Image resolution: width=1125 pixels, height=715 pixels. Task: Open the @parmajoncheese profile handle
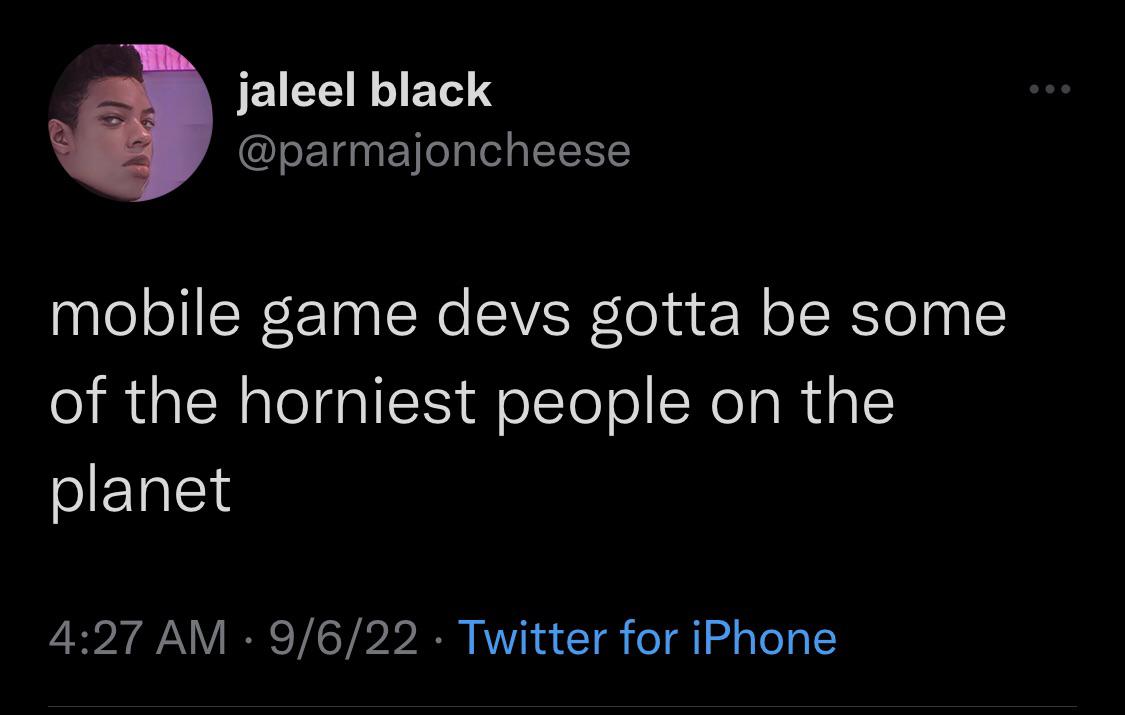click(435, 150)
